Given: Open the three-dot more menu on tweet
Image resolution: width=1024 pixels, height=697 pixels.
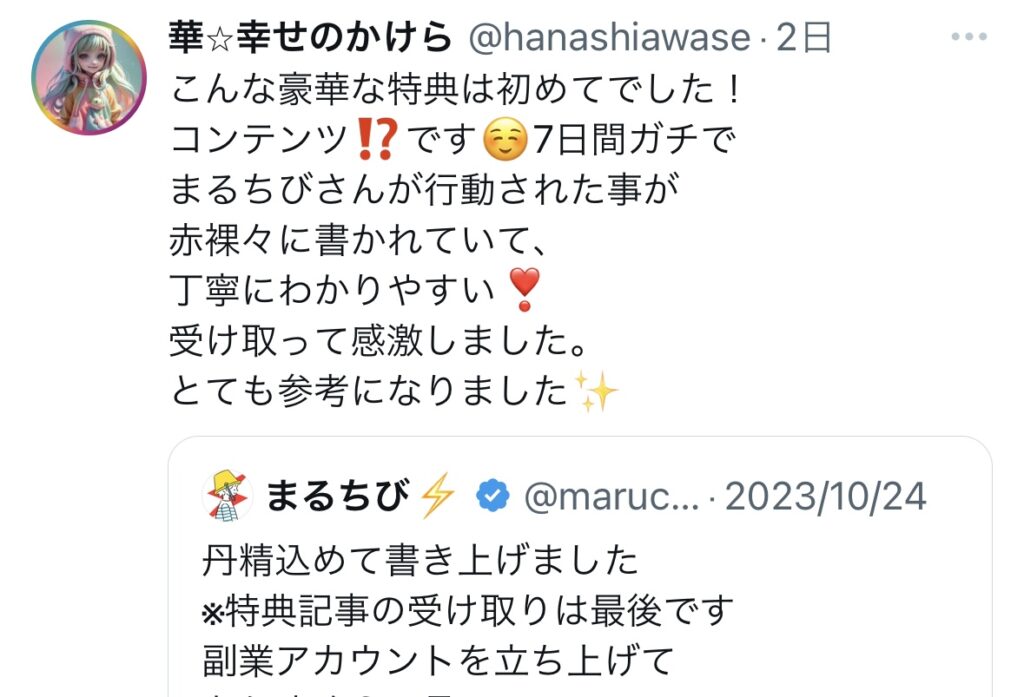Looking at the screenshot, I should (968, 37).
